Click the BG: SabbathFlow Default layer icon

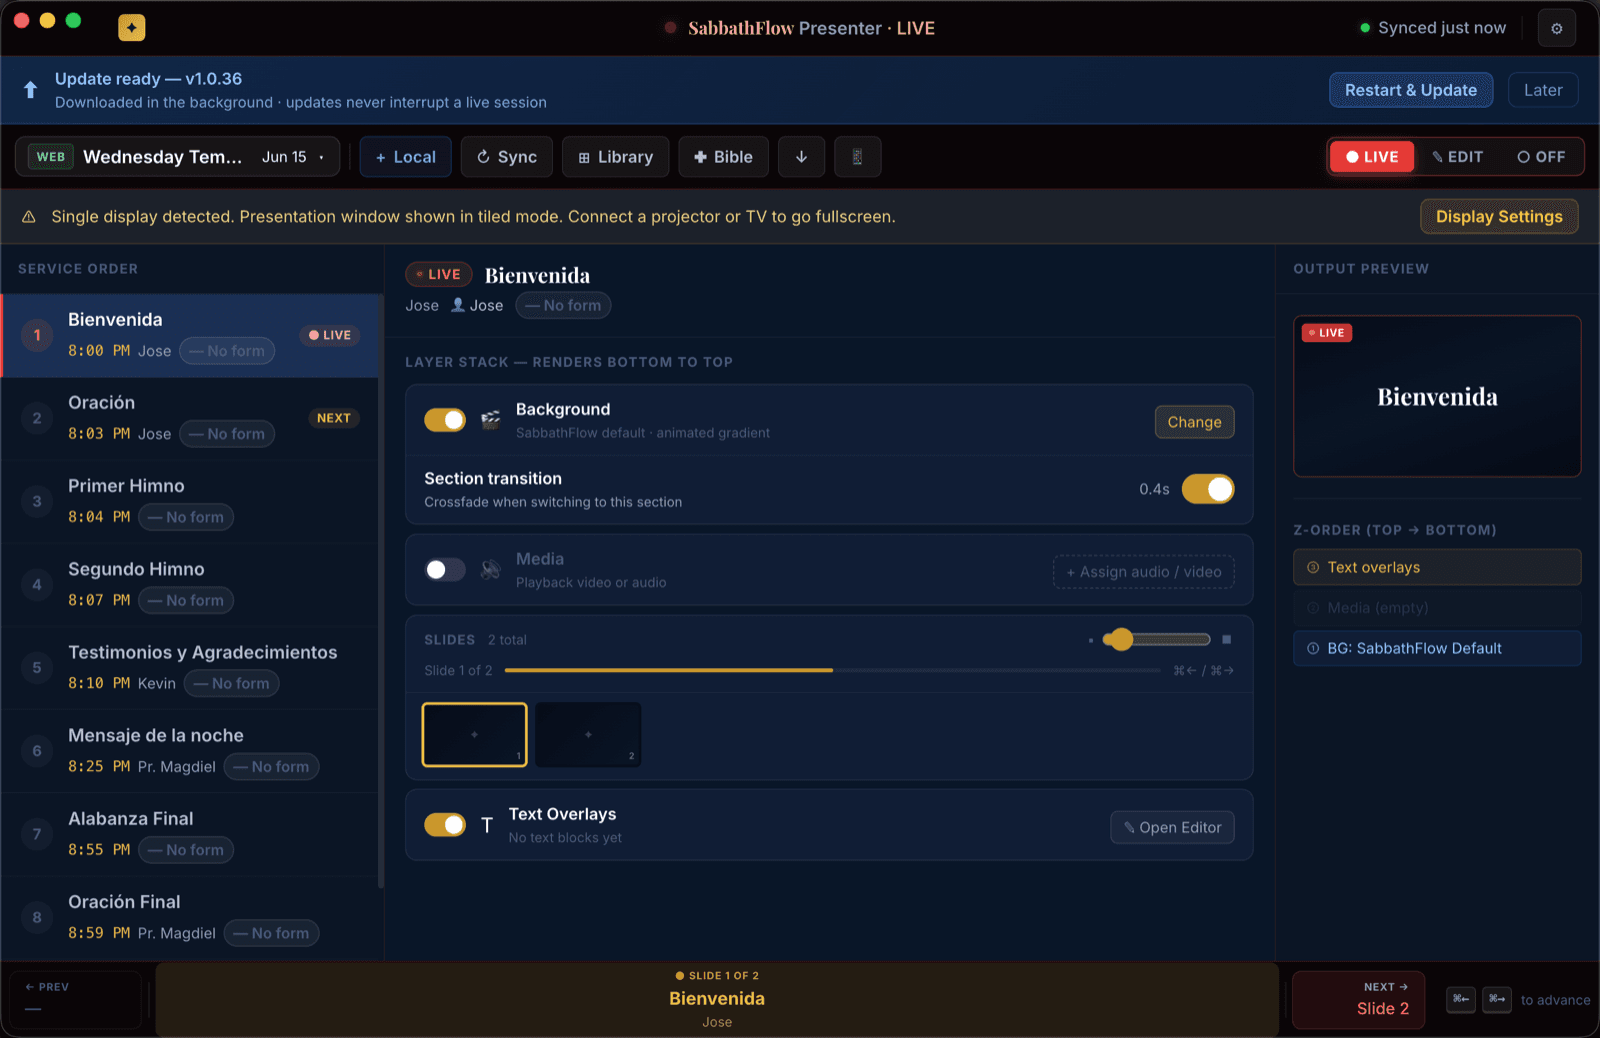click(x=1313, y=648)
